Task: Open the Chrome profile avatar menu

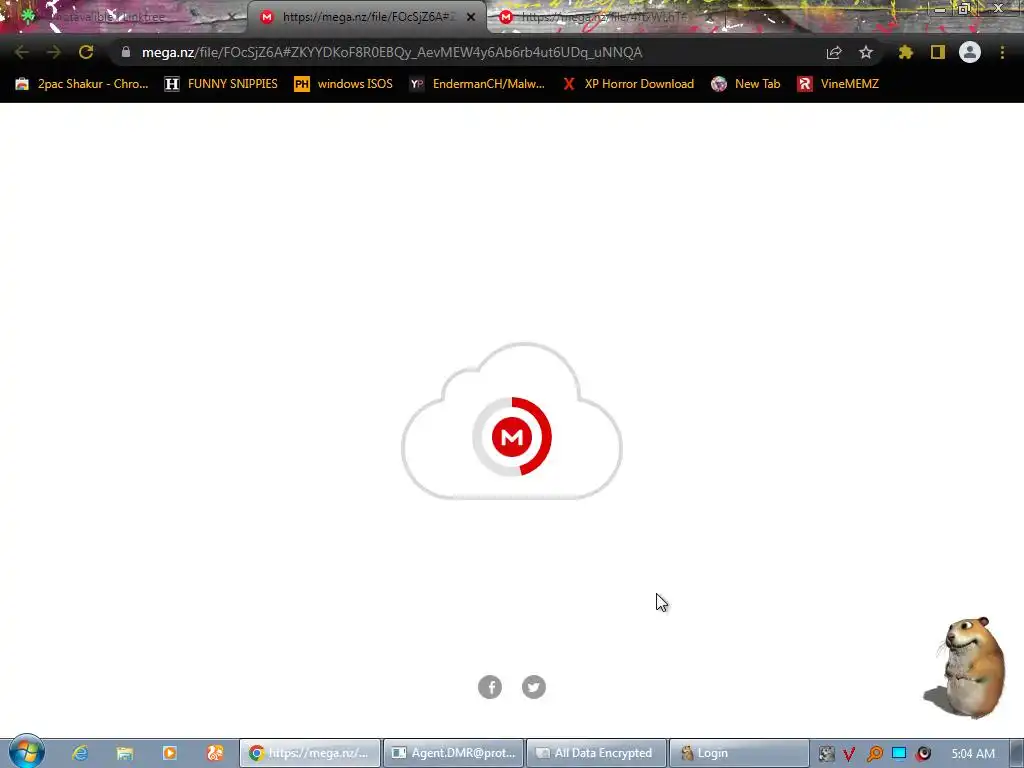Action: click(x=970, y=52)
